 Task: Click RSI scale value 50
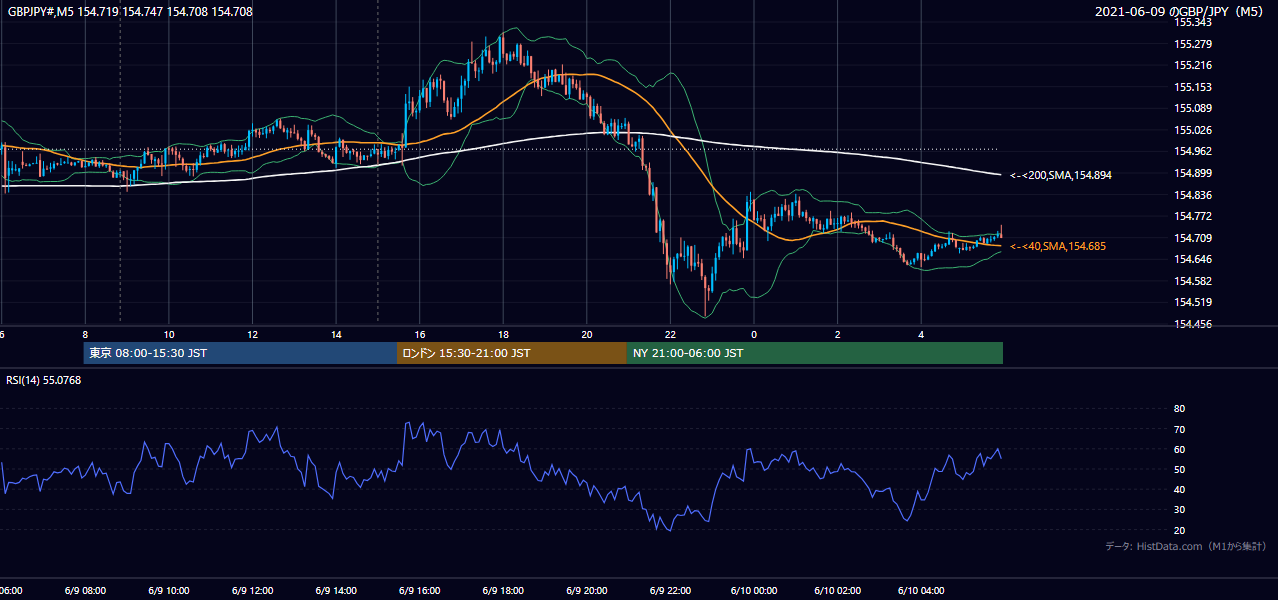[1179, 470]
